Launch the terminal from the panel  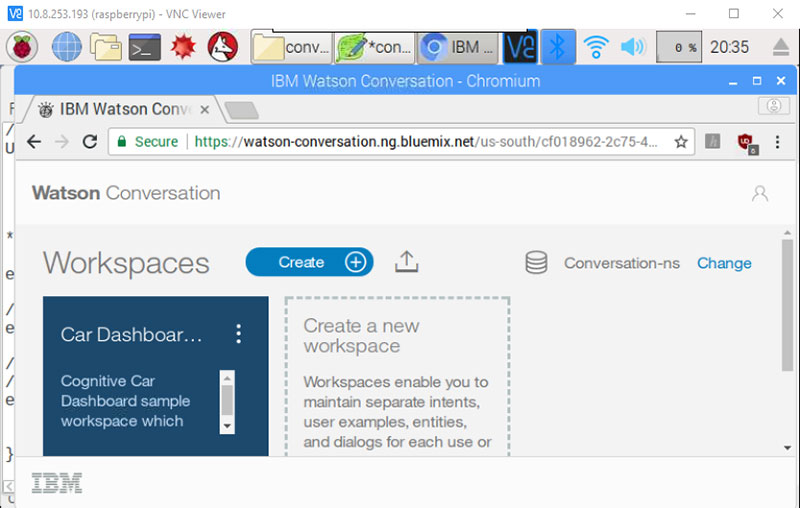pos(145,47)
